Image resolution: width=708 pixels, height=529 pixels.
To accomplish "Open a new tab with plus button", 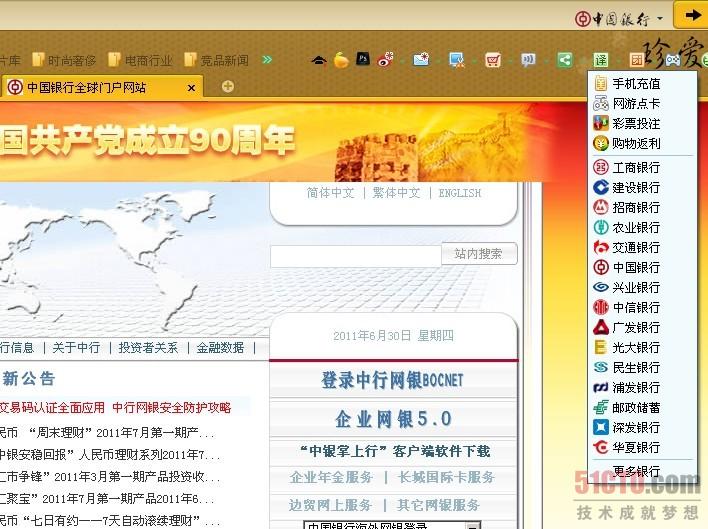I will [x=228, y=86].
